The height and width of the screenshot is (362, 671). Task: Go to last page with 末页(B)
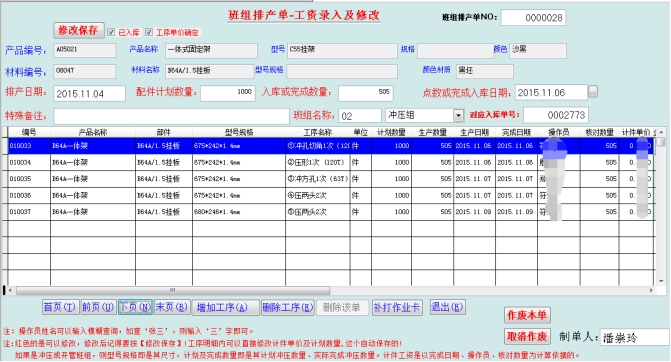pos(172,307)
